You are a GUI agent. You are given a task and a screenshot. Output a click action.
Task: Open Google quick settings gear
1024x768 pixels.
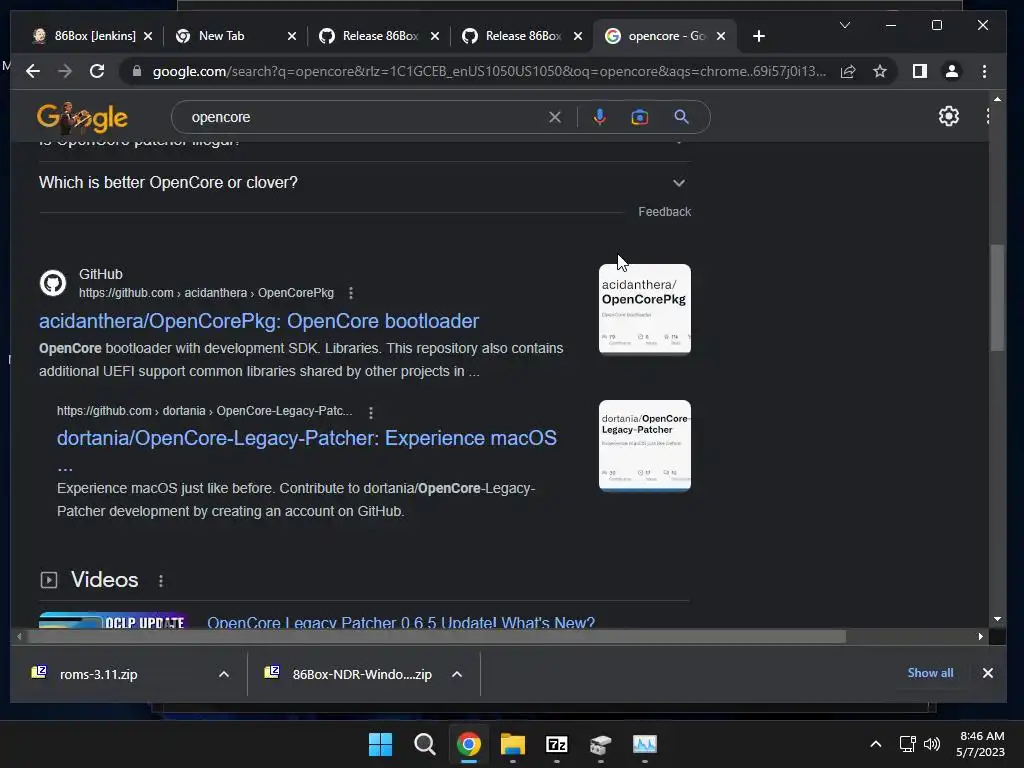click(x=948, y=116)
